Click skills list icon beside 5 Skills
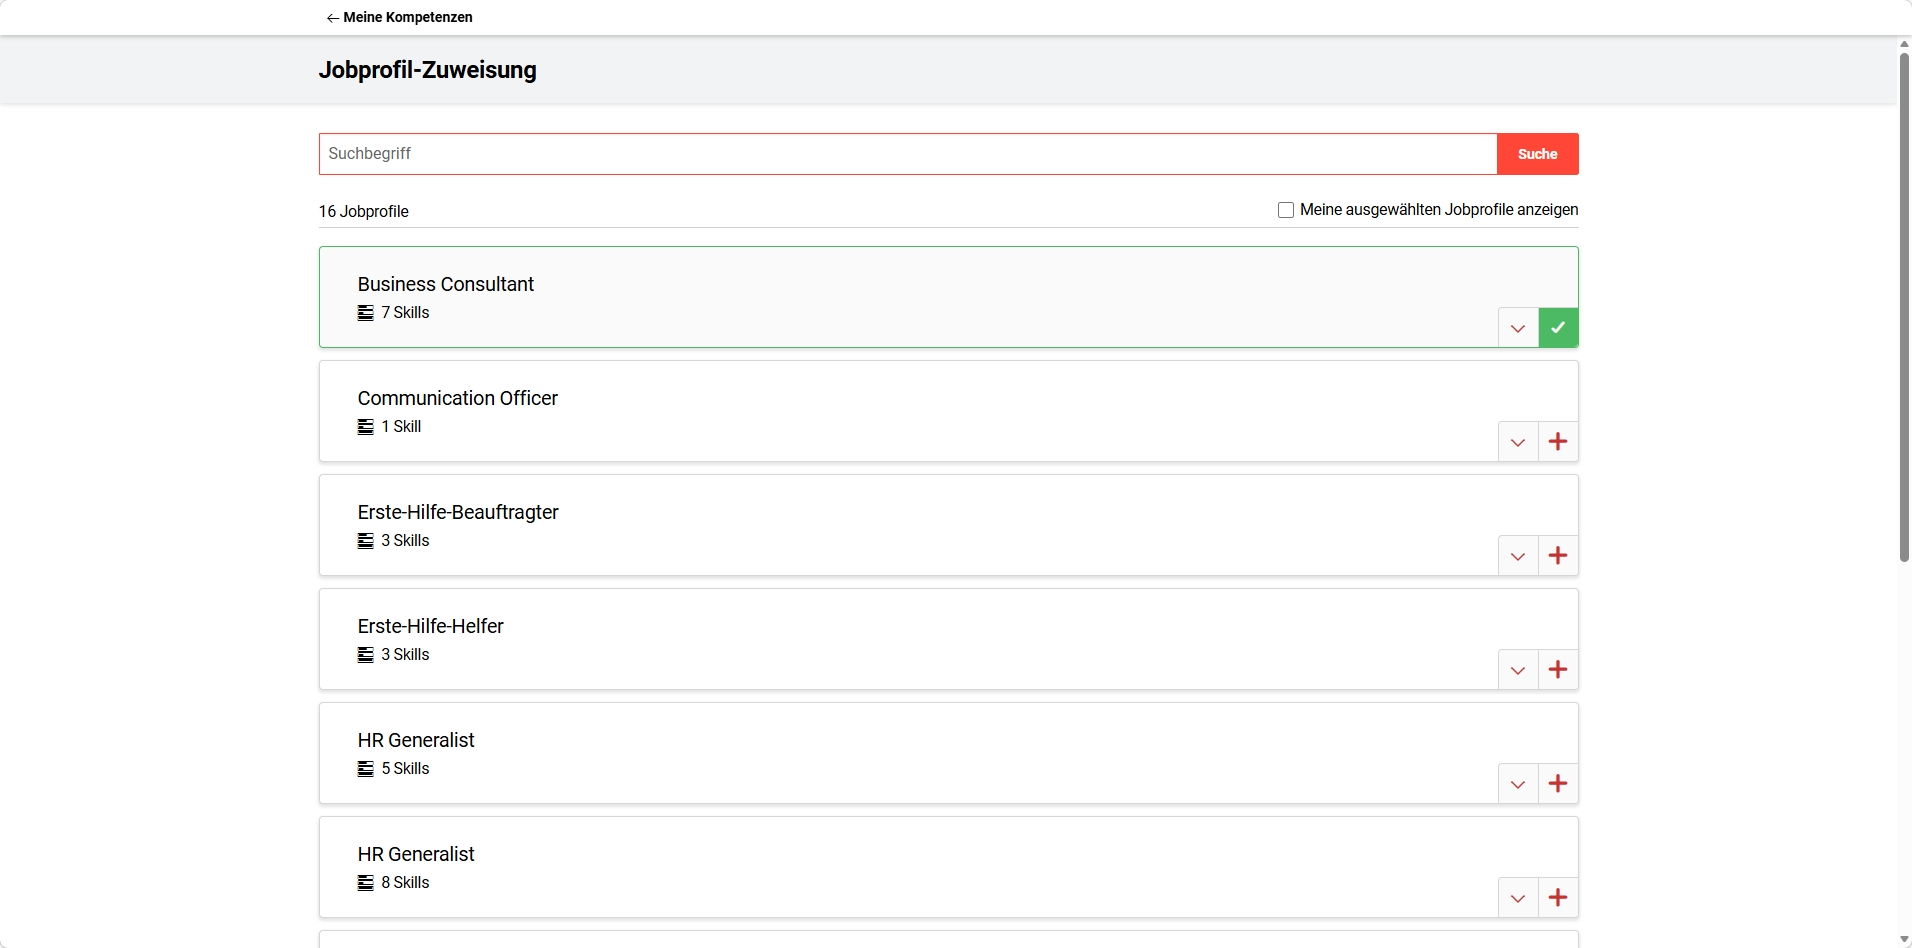Viewport: 1912px width, 948px height. [x=366, y=769]
